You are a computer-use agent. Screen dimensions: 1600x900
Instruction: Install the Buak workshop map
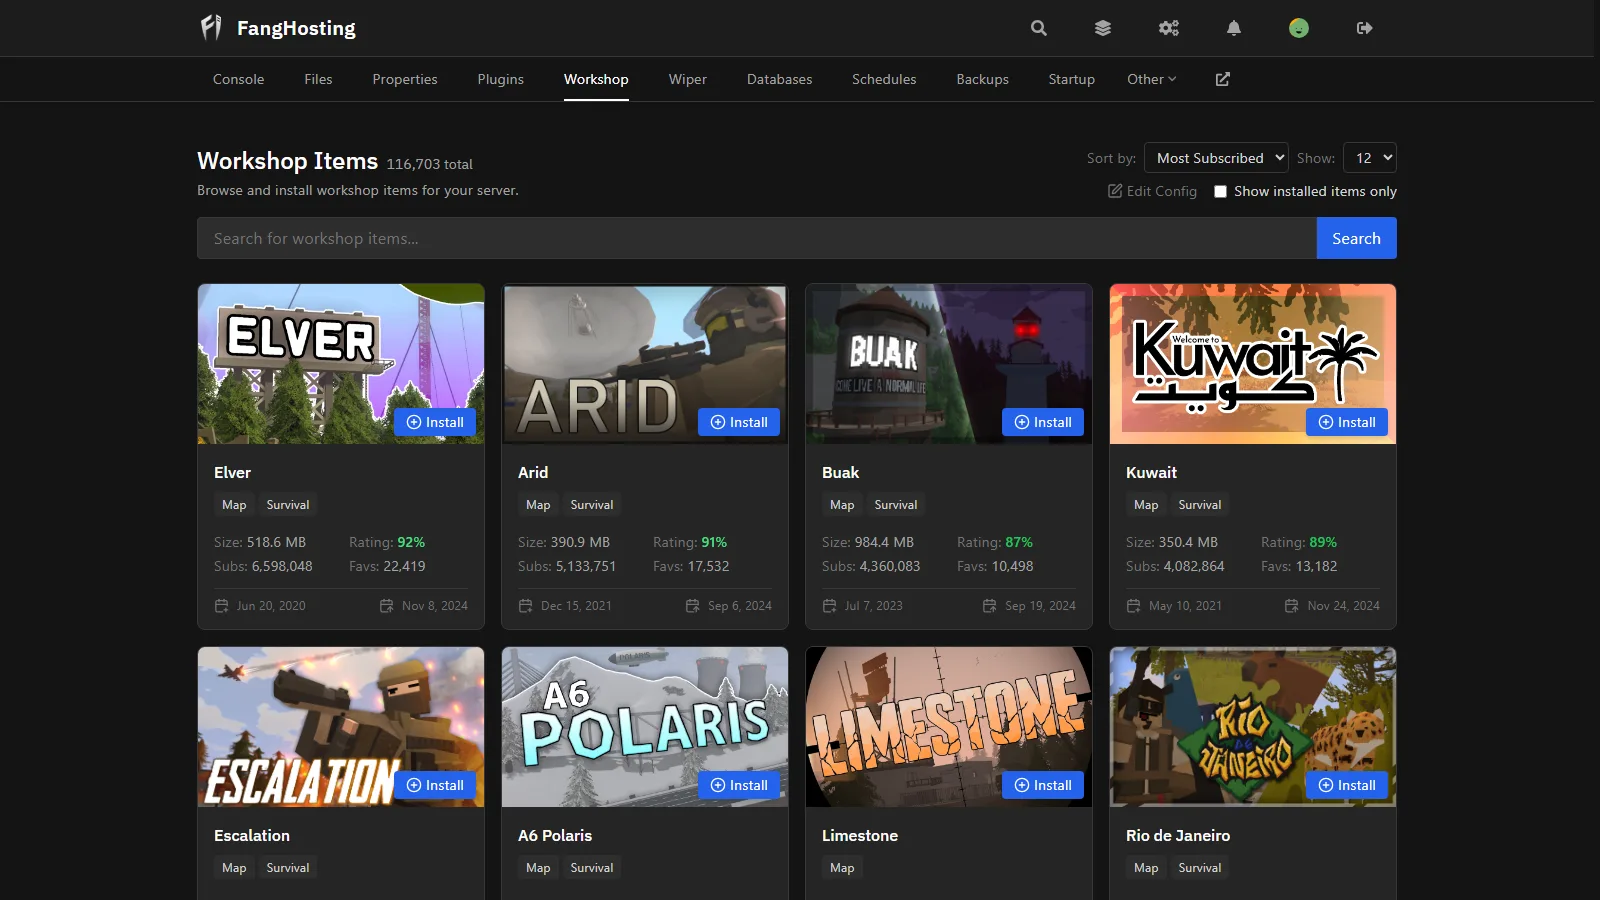(1043, 422)
